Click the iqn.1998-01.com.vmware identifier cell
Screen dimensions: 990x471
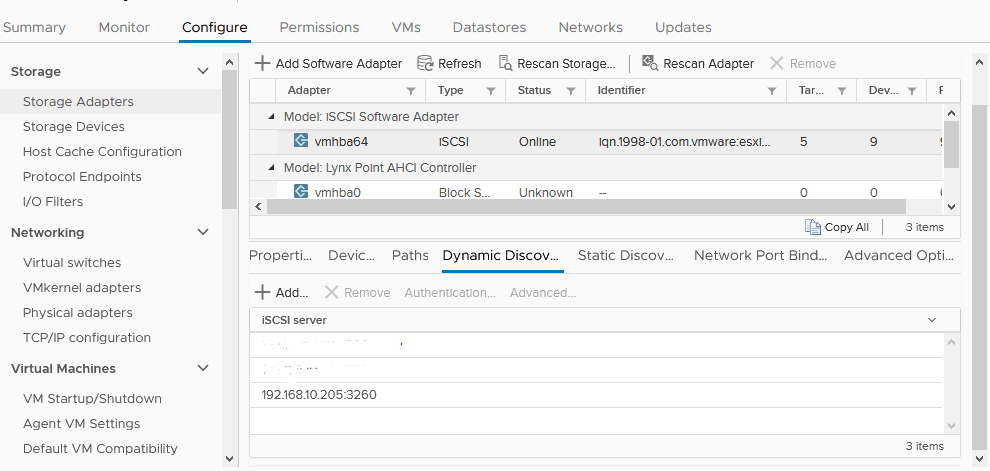(x=685, y=142)
